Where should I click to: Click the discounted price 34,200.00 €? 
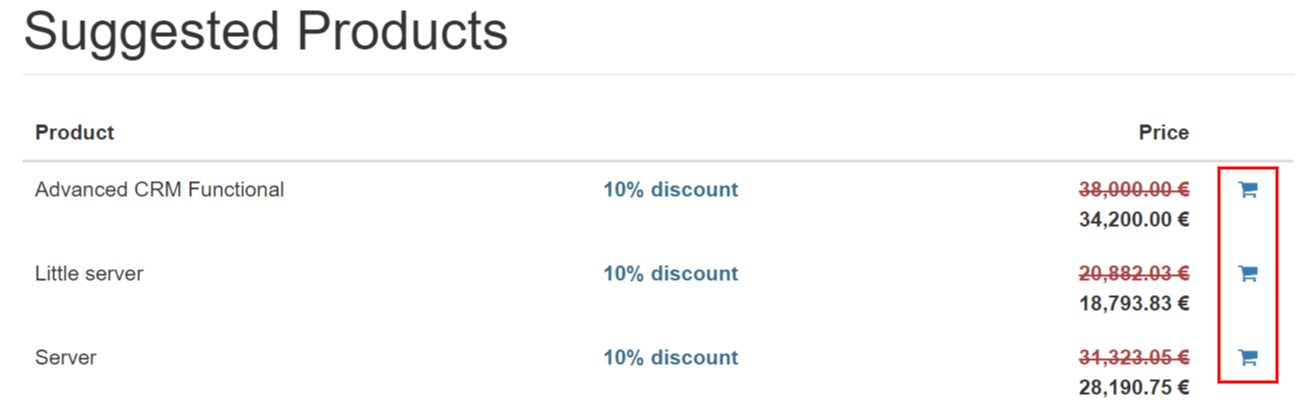1133,219
